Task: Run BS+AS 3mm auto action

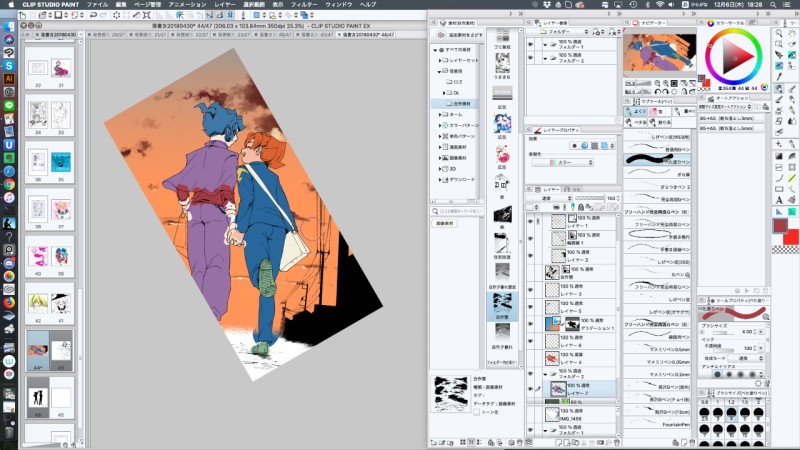Action: [731, 118]
